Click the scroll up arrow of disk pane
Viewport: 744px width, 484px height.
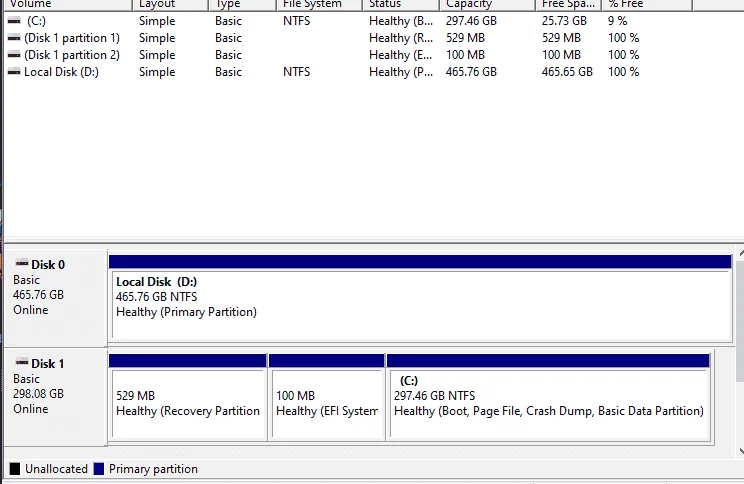(x=740, y=255)
